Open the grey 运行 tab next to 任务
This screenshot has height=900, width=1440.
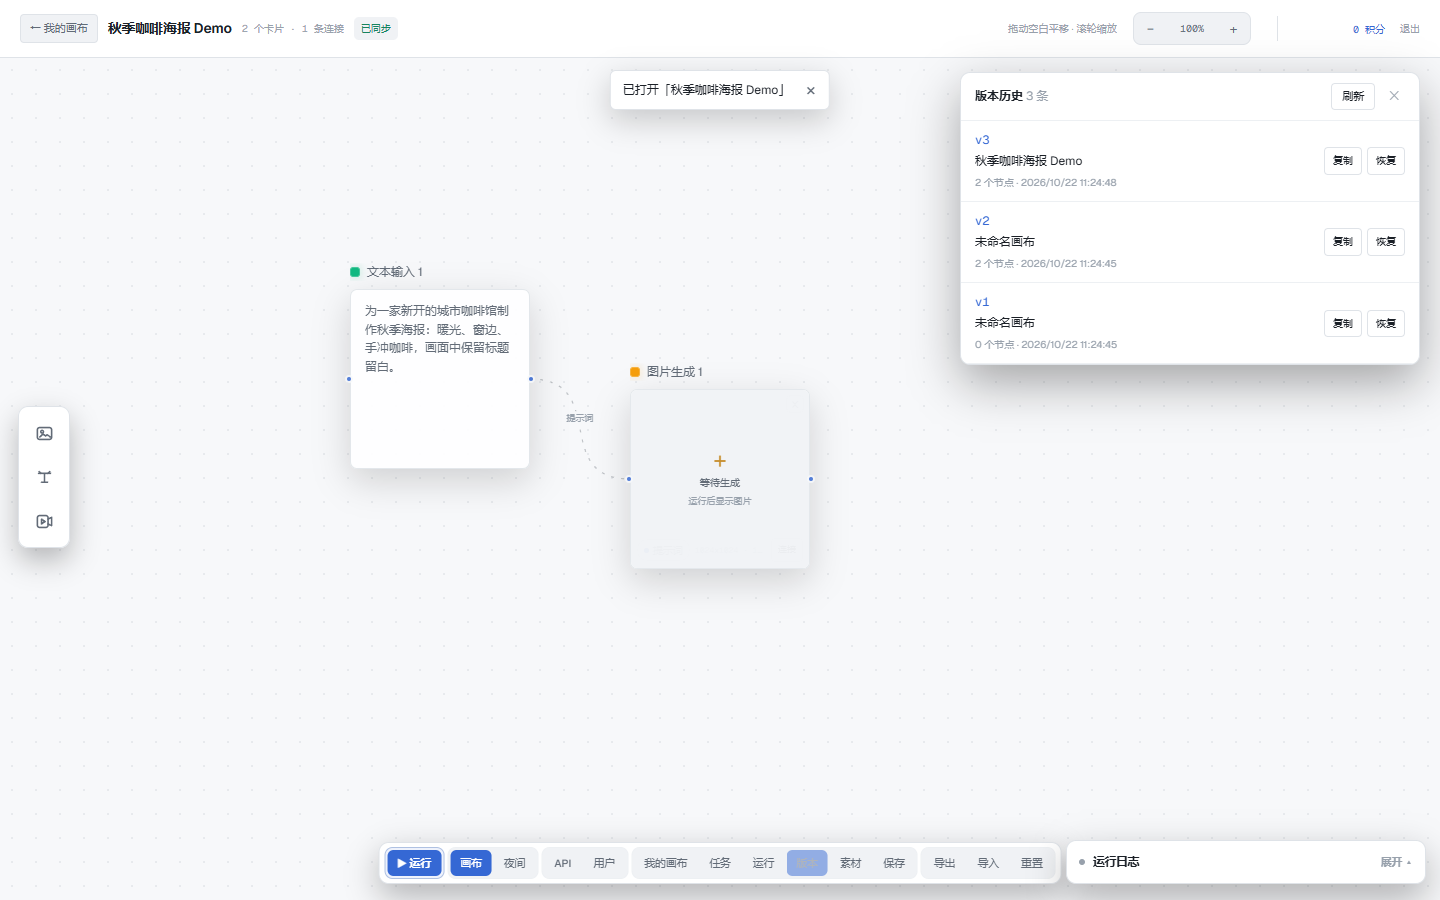pyautogui.click(x=763, y=863)
